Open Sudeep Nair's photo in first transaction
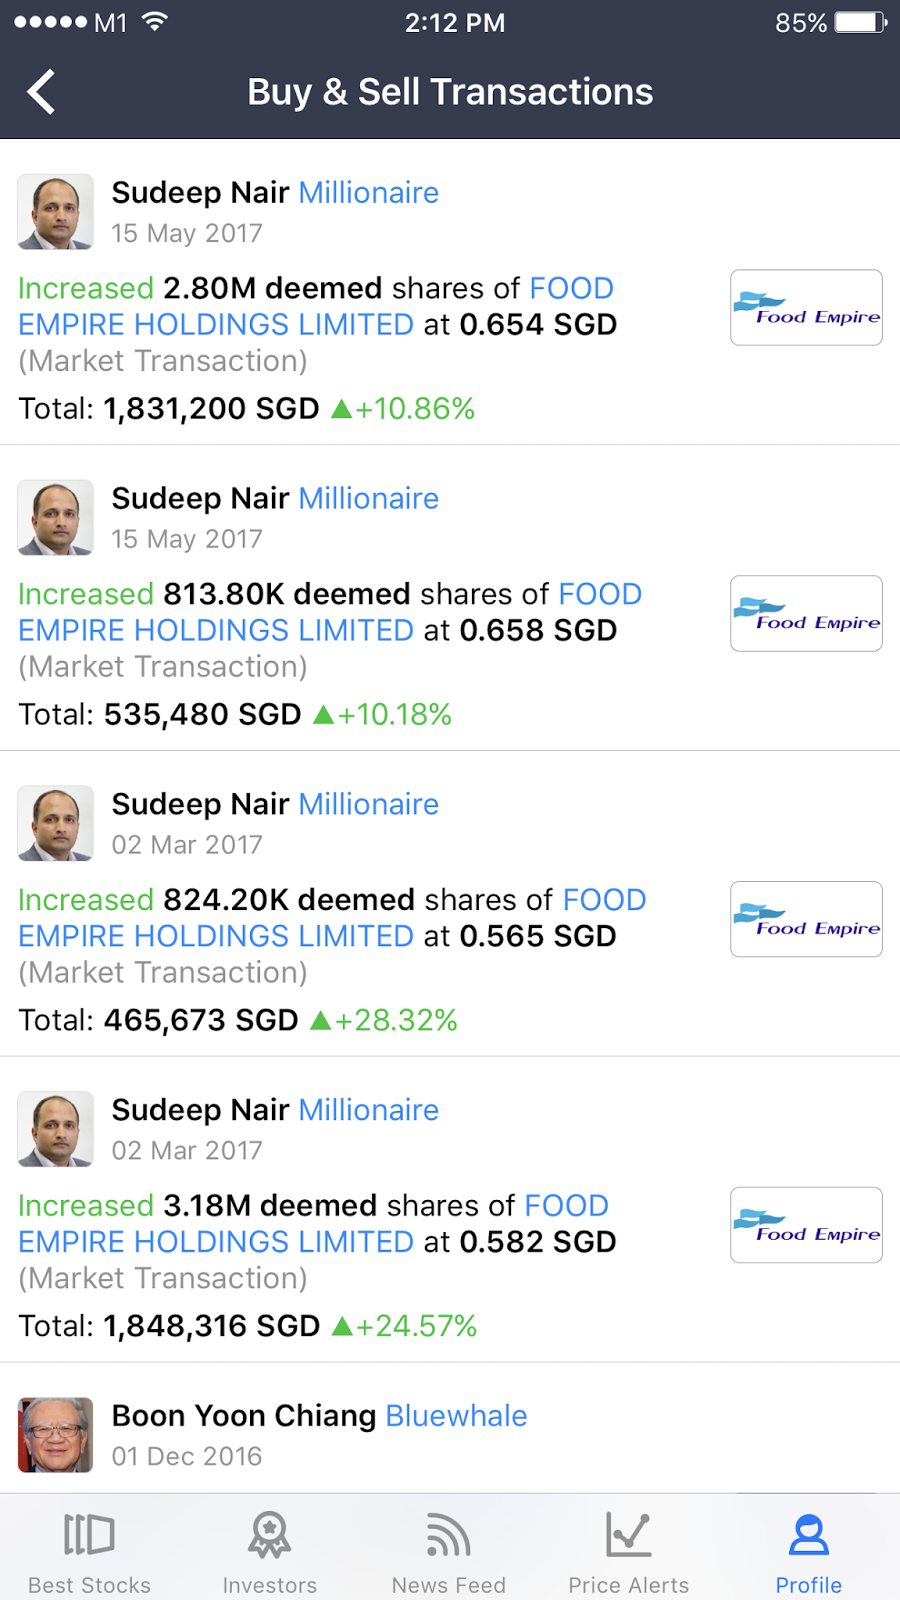This screenshot has width=900, height=1600. pos(56,213)
